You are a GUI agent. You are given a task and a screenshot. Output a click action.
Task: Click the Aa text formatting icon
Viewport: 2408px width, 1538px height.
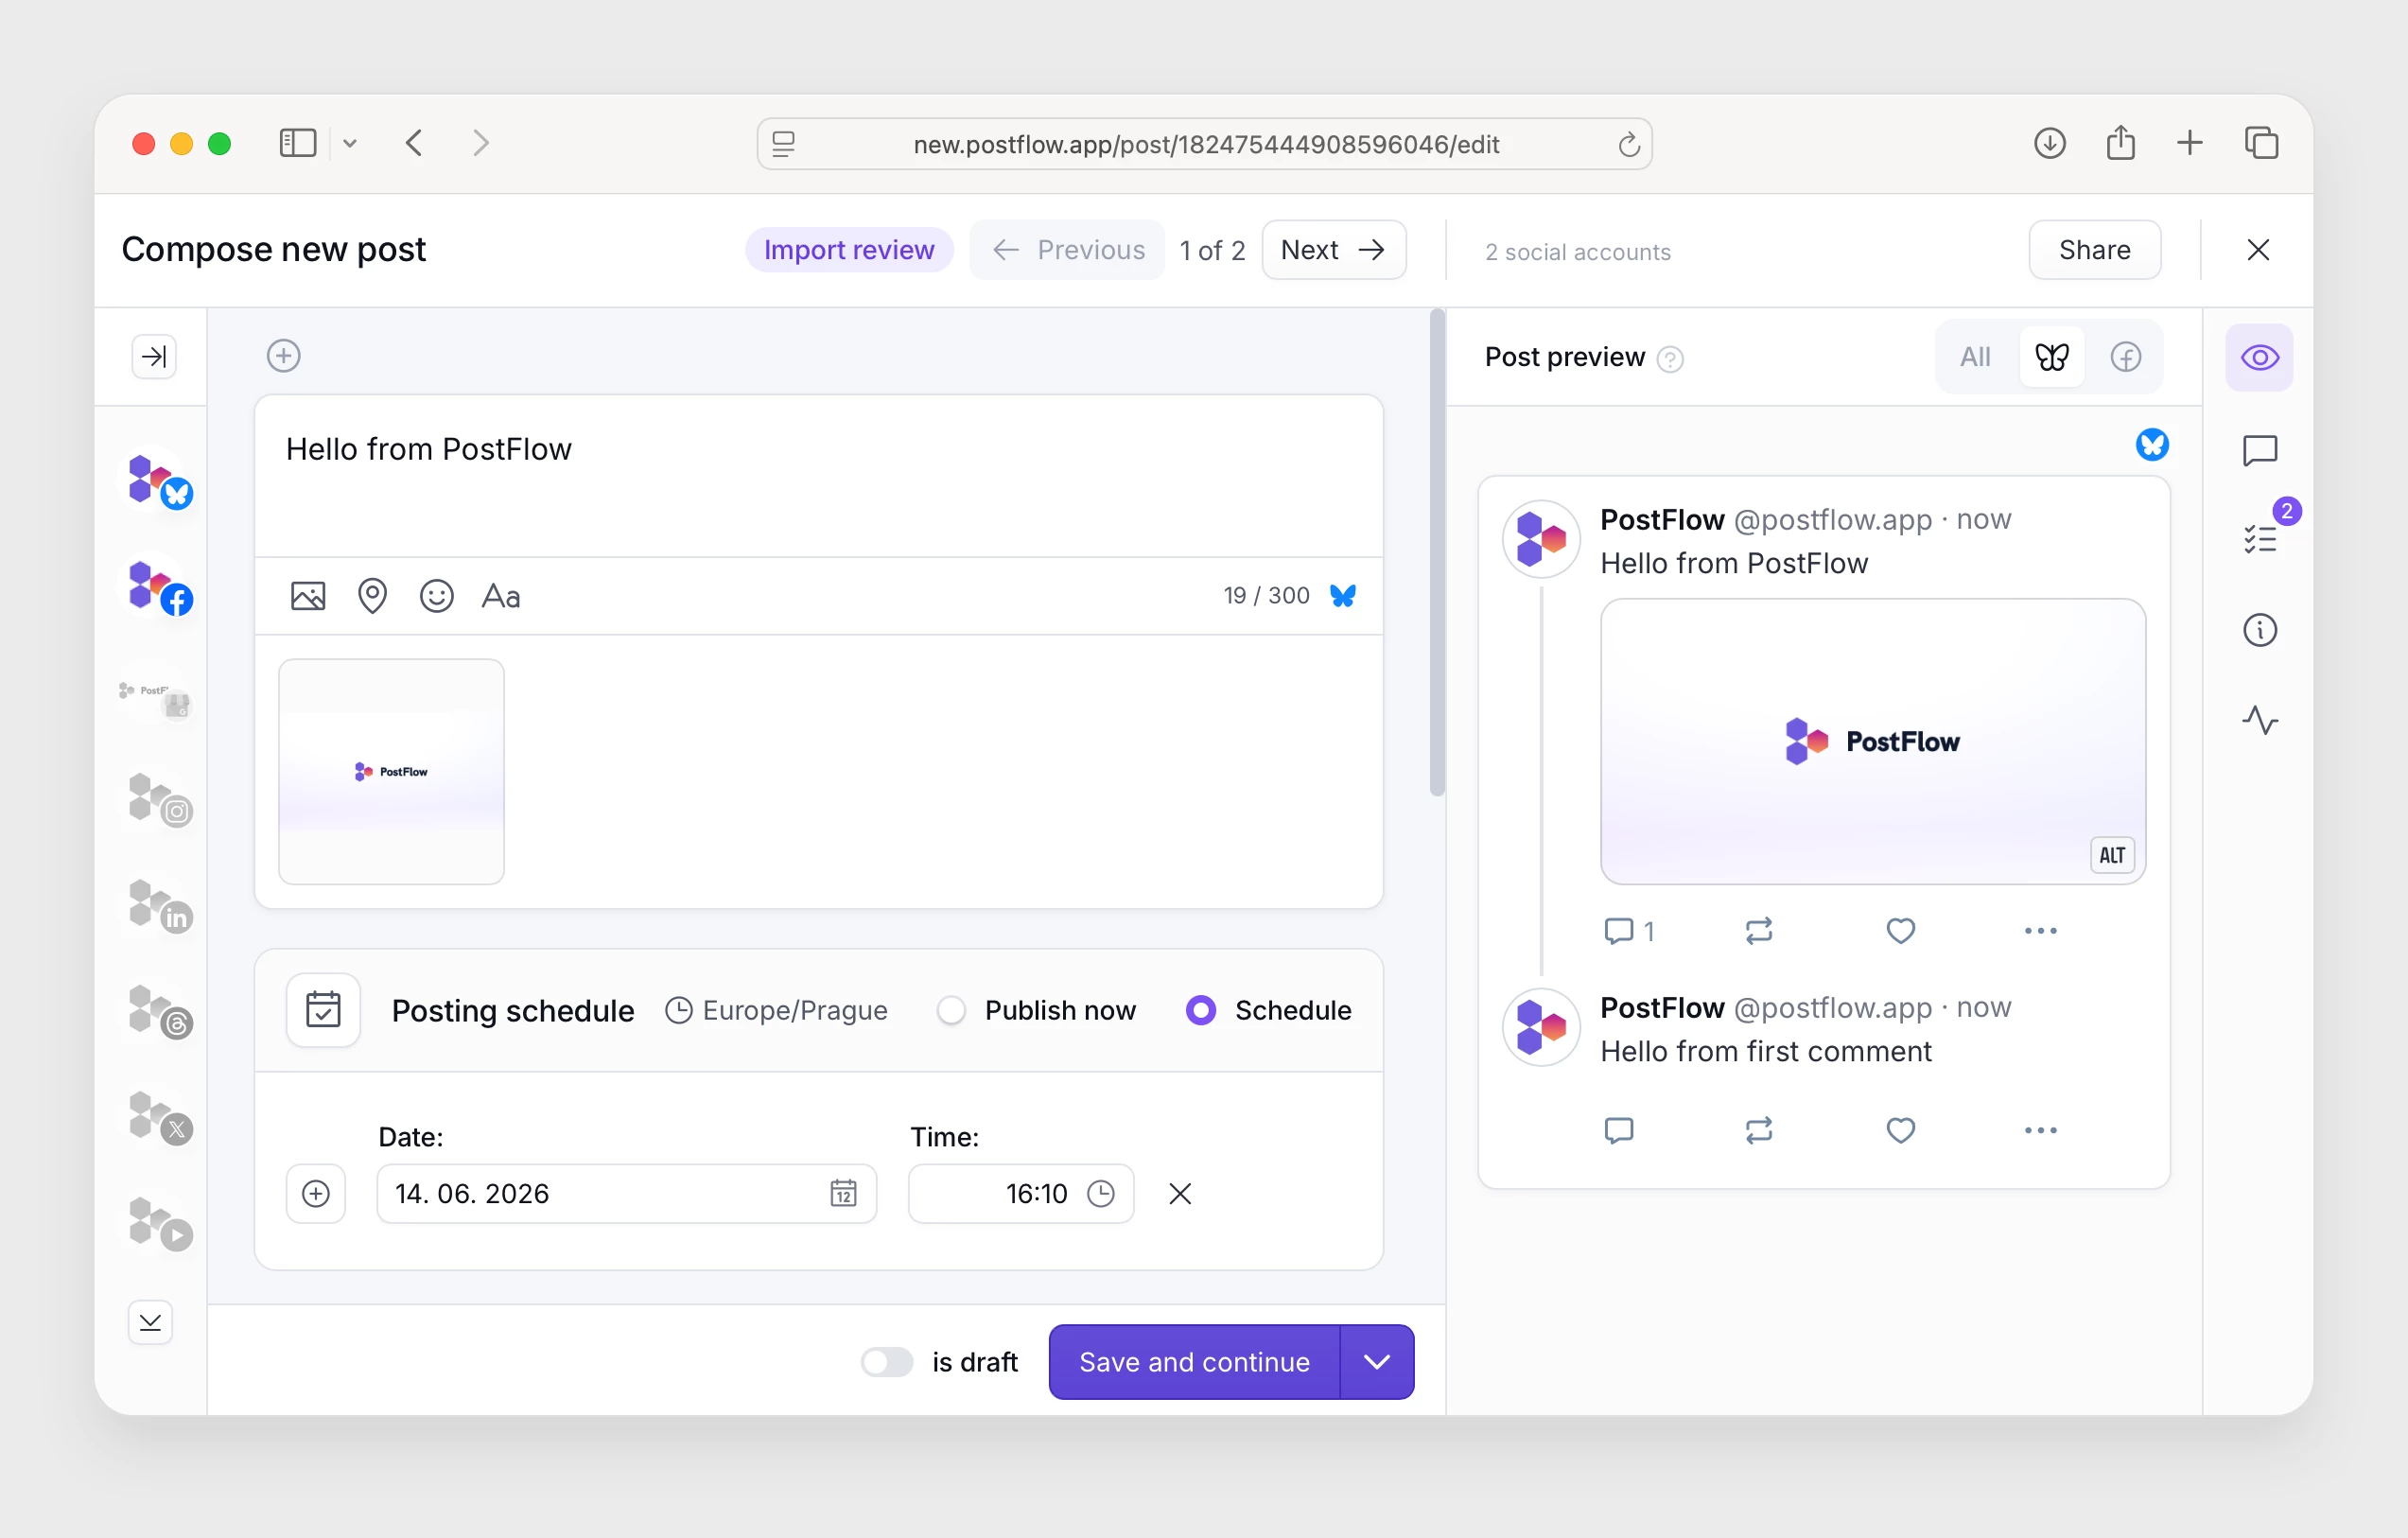pos(501,596)
